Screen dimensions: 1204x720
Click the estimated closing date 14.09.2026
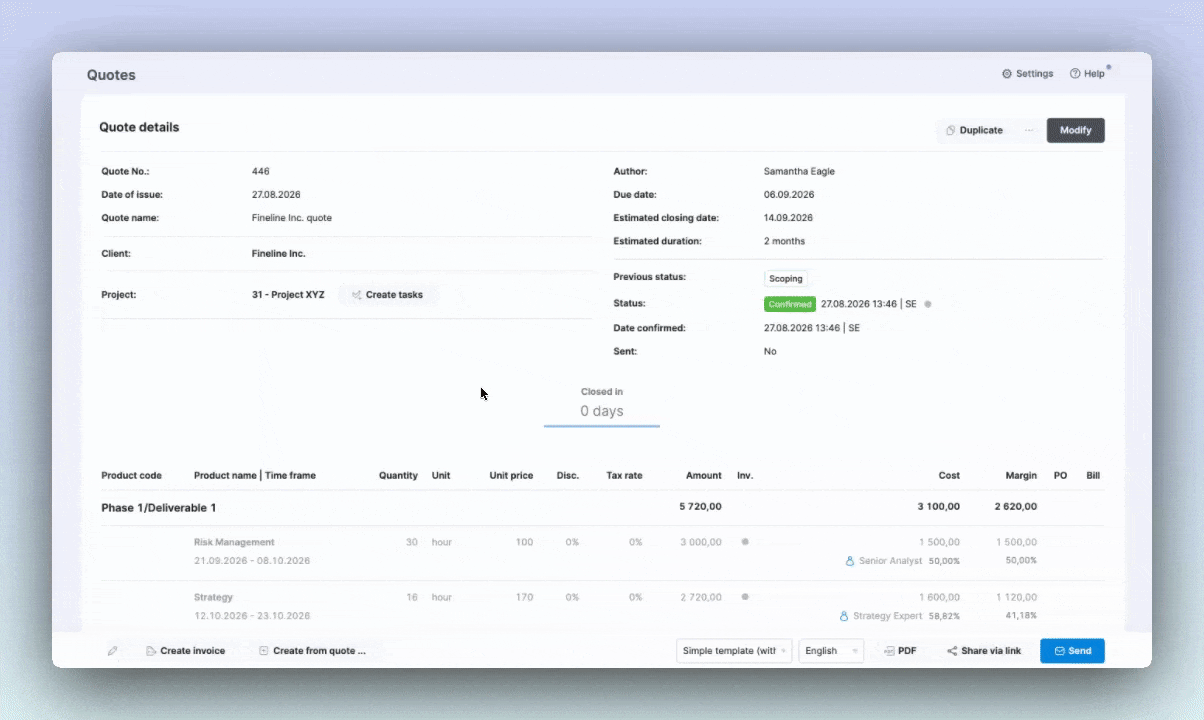[x=788, y=218]
